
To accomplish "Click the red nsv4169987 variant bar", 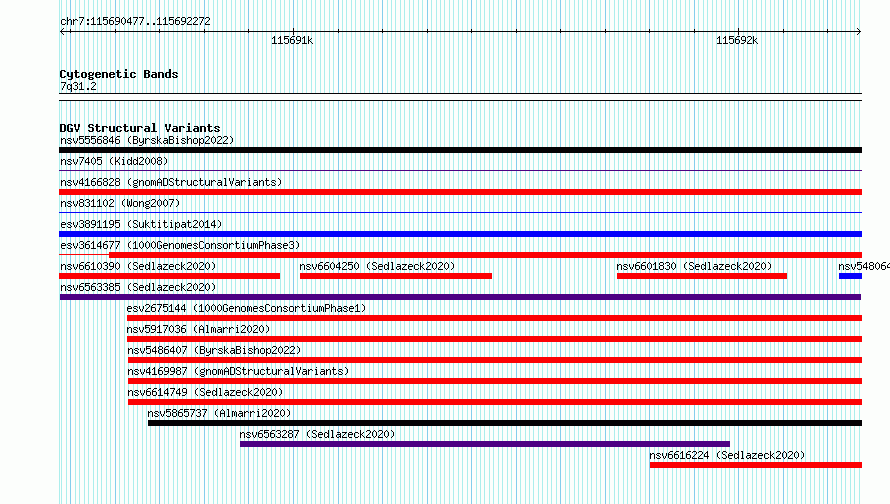I will click(x=495, y=381).
